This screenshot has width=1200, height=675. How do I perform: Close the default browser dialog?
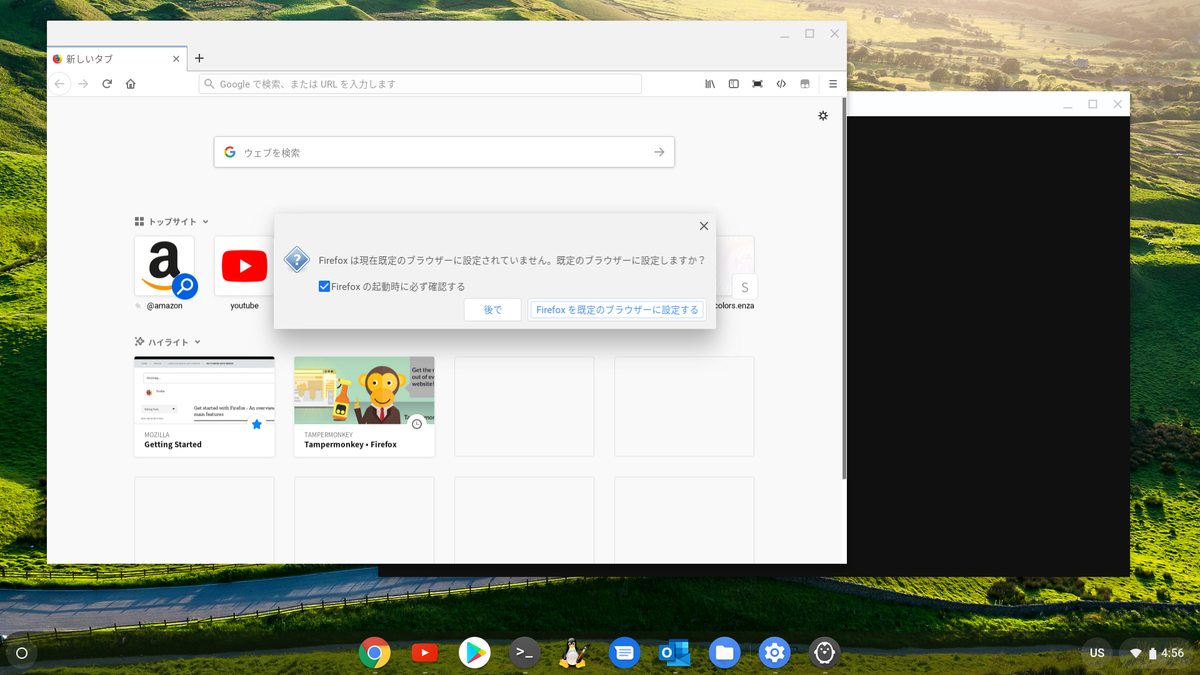[704, 227]
